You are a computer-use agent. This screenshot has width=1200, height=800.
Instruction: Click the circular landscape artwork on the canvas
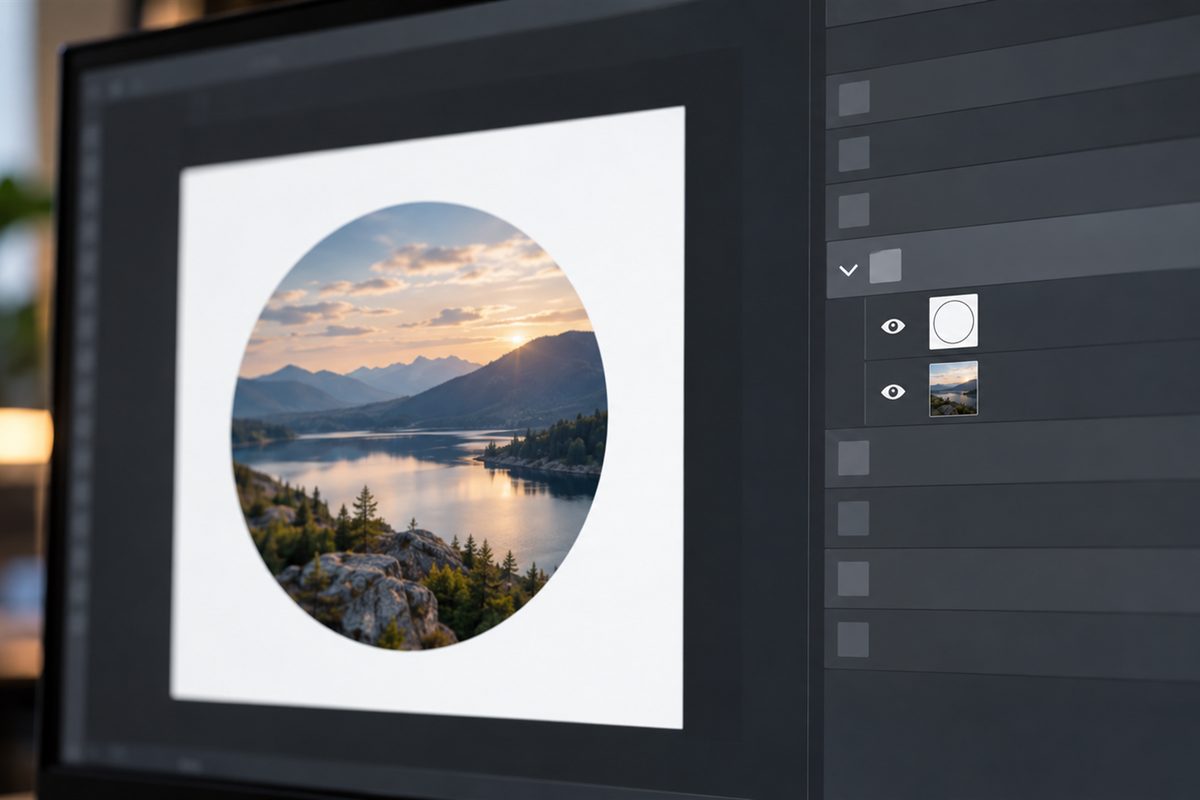(x=420, y=426)
